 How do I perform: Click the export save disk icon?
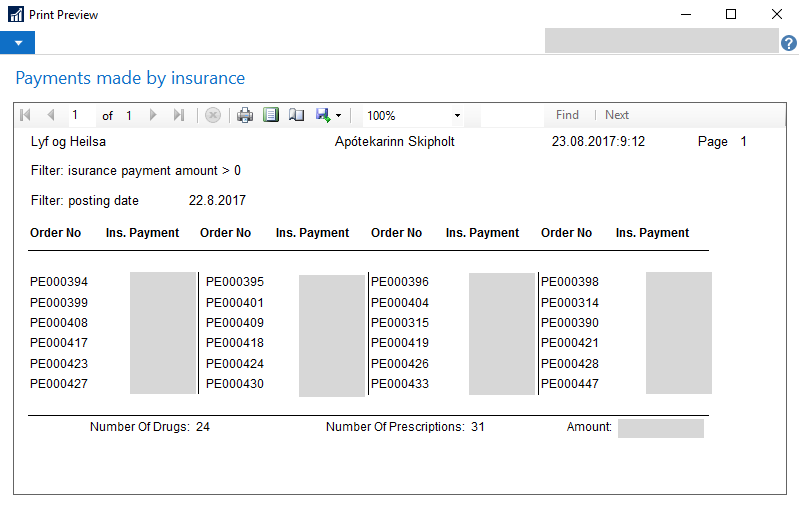323,115
